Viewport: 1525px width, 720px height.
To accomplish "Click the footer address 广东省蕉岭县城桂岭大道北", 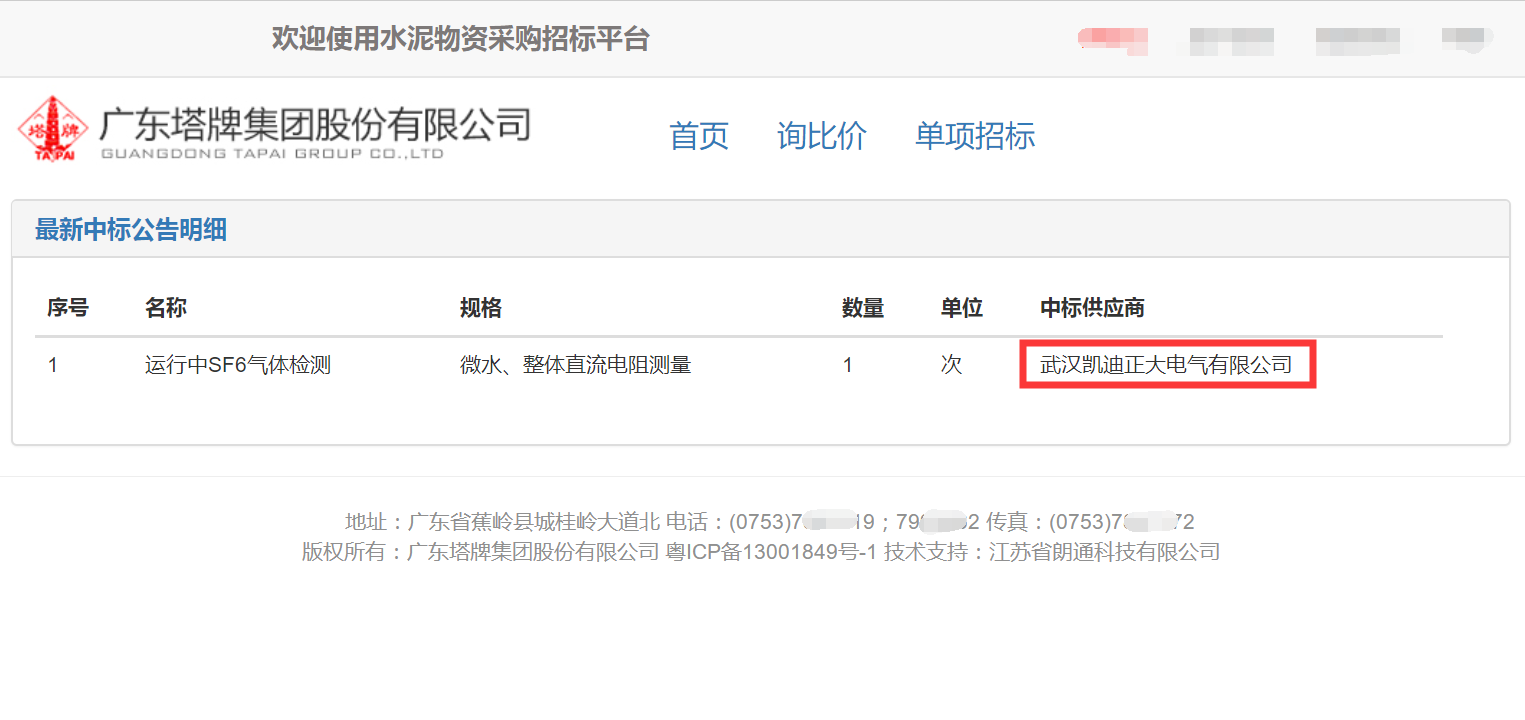I will coord(534,522).
